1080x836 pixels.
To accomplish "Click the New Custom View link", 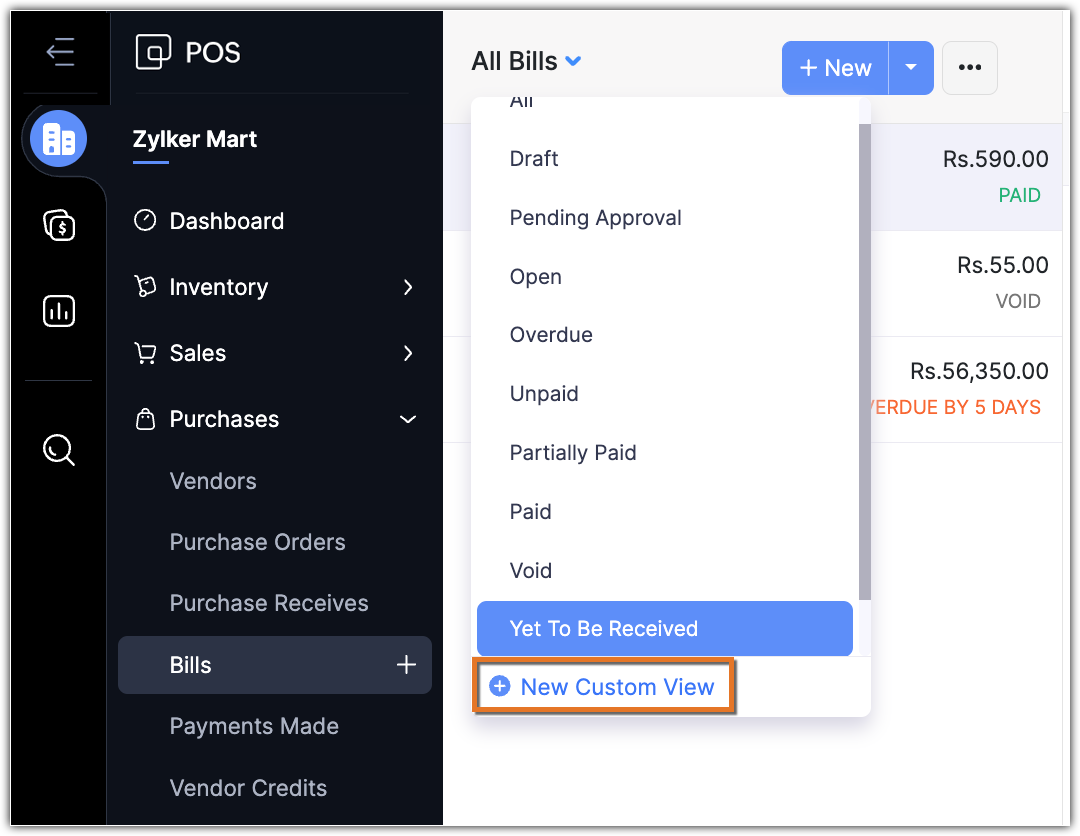I will click(x=603, y=687).
